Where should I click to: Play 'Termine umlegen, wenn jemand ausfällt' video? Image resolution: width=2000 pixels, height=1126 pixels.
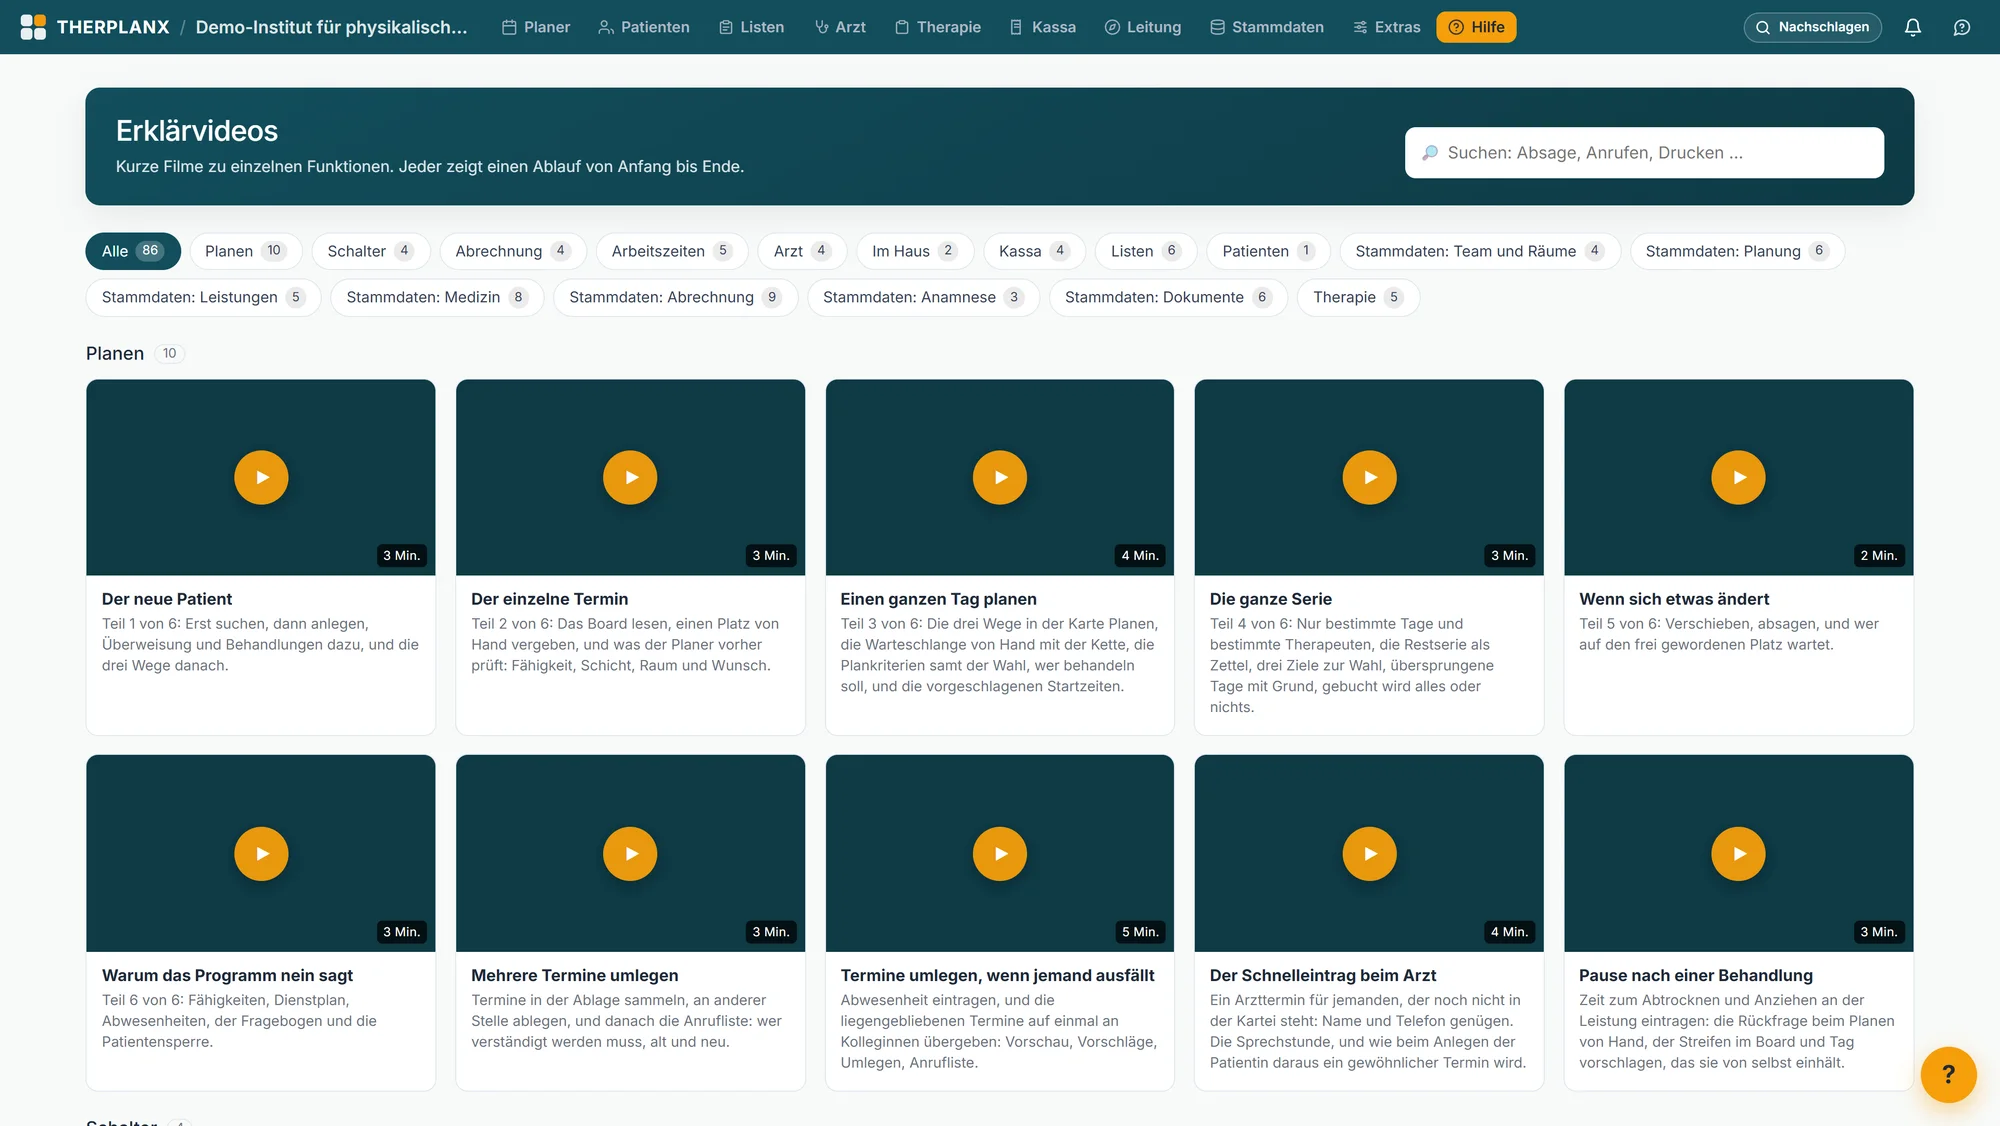click(x=1000, y=853)
